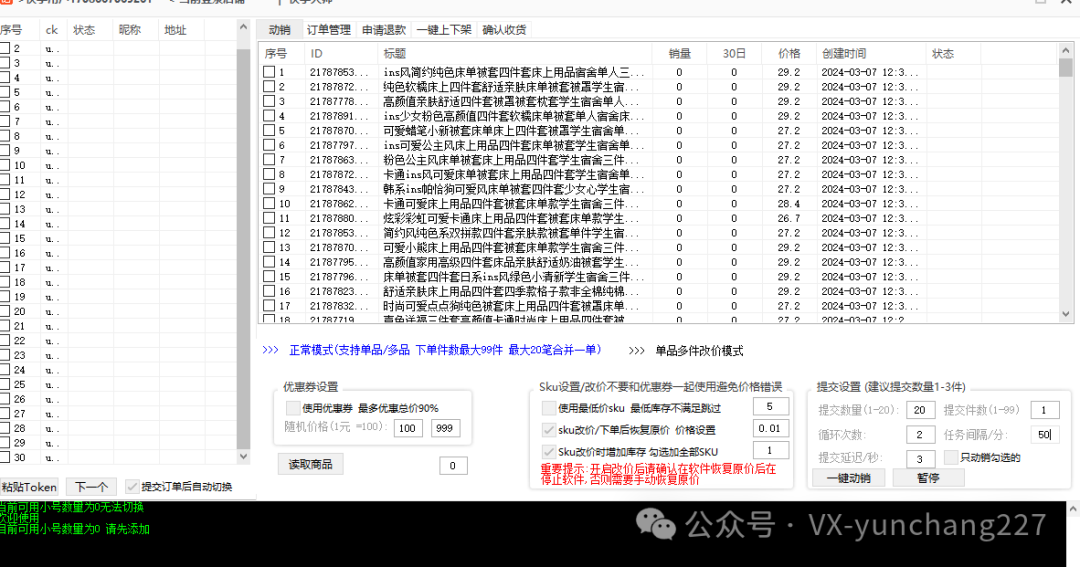Viewport: 1080px width, 567px height.
Task: Toggle Sku改价时增加库存 checkbox
Action: tap(549, 452)
